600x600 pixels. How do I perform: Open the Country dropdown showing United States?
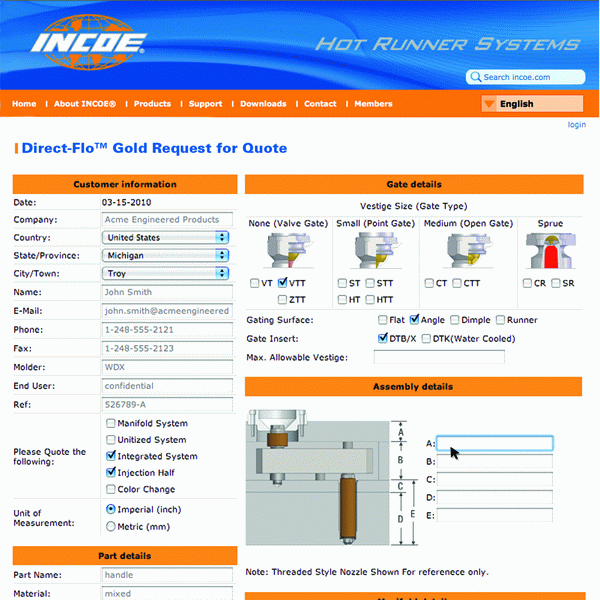coord(165,238)
